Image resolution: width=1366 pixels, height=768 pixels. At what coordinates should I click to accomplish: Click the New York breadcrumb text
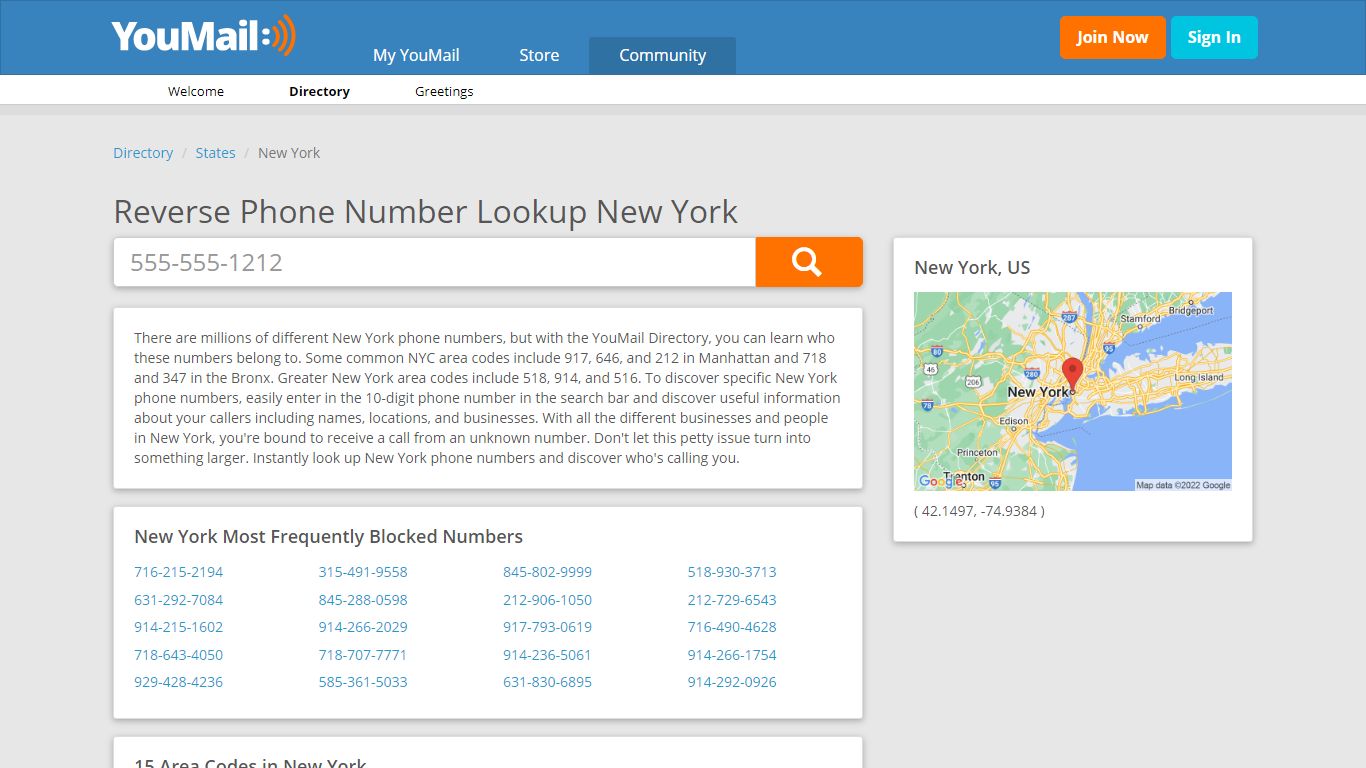289,153
